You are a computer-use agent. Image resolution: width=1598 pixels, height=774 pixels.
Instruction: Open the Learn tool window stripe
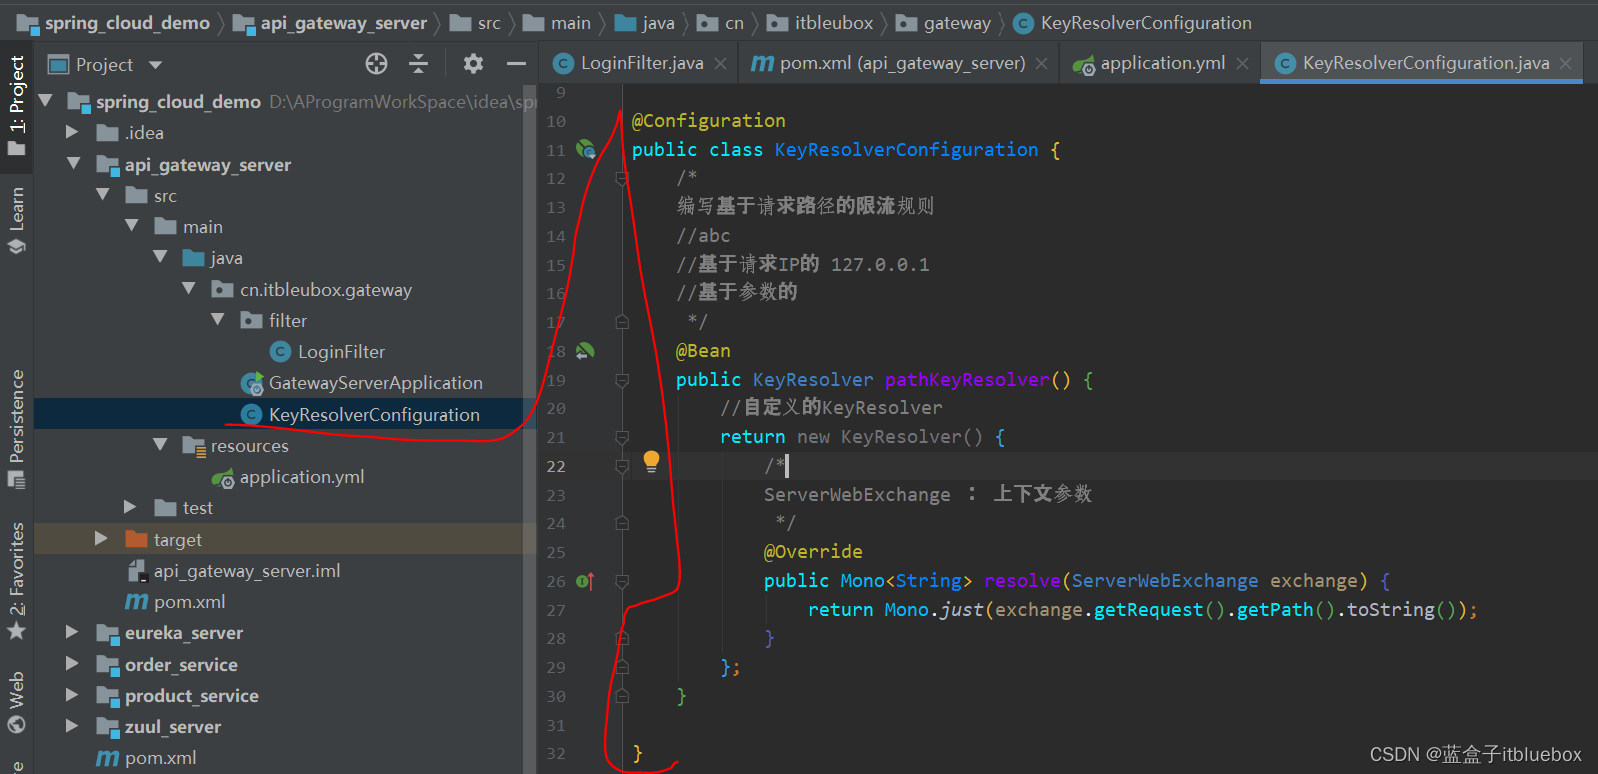click(17, 220)
